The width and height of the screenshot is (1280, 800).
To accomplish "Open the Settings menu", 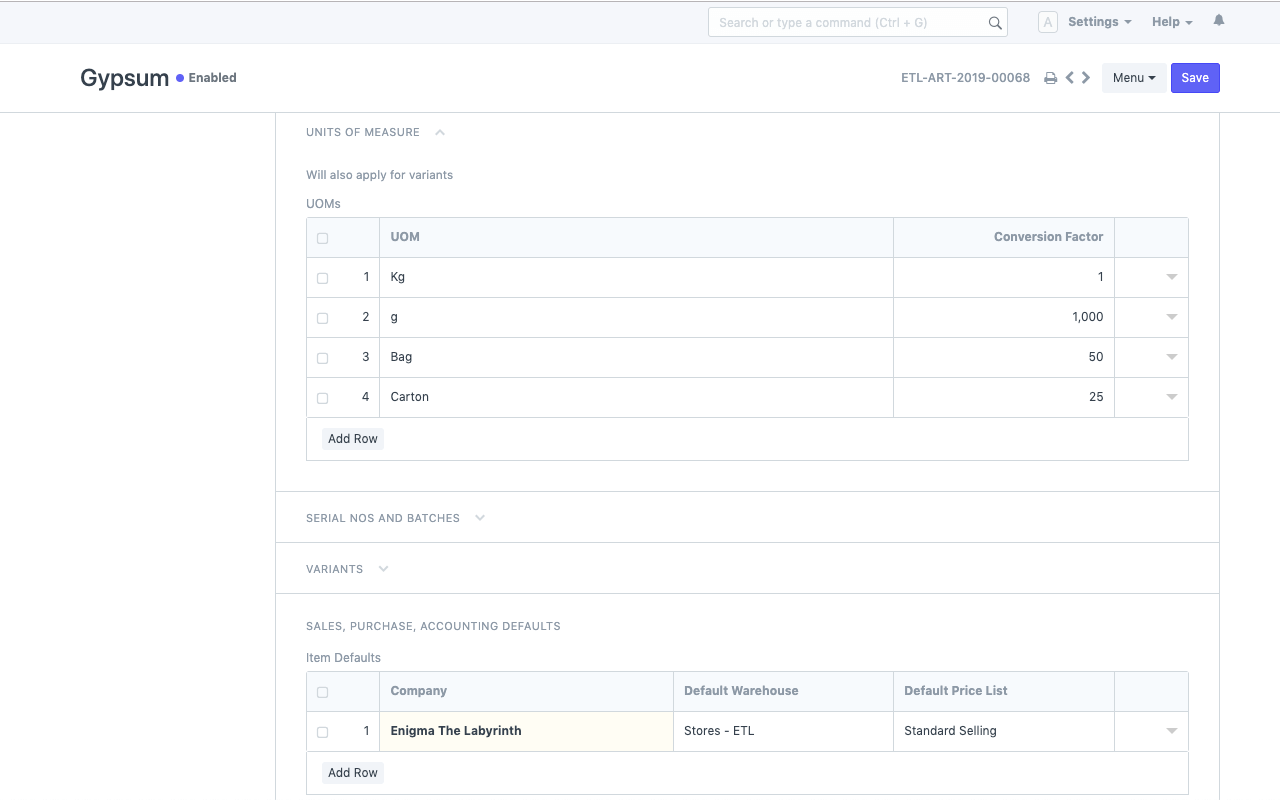I will (1099, 22).
